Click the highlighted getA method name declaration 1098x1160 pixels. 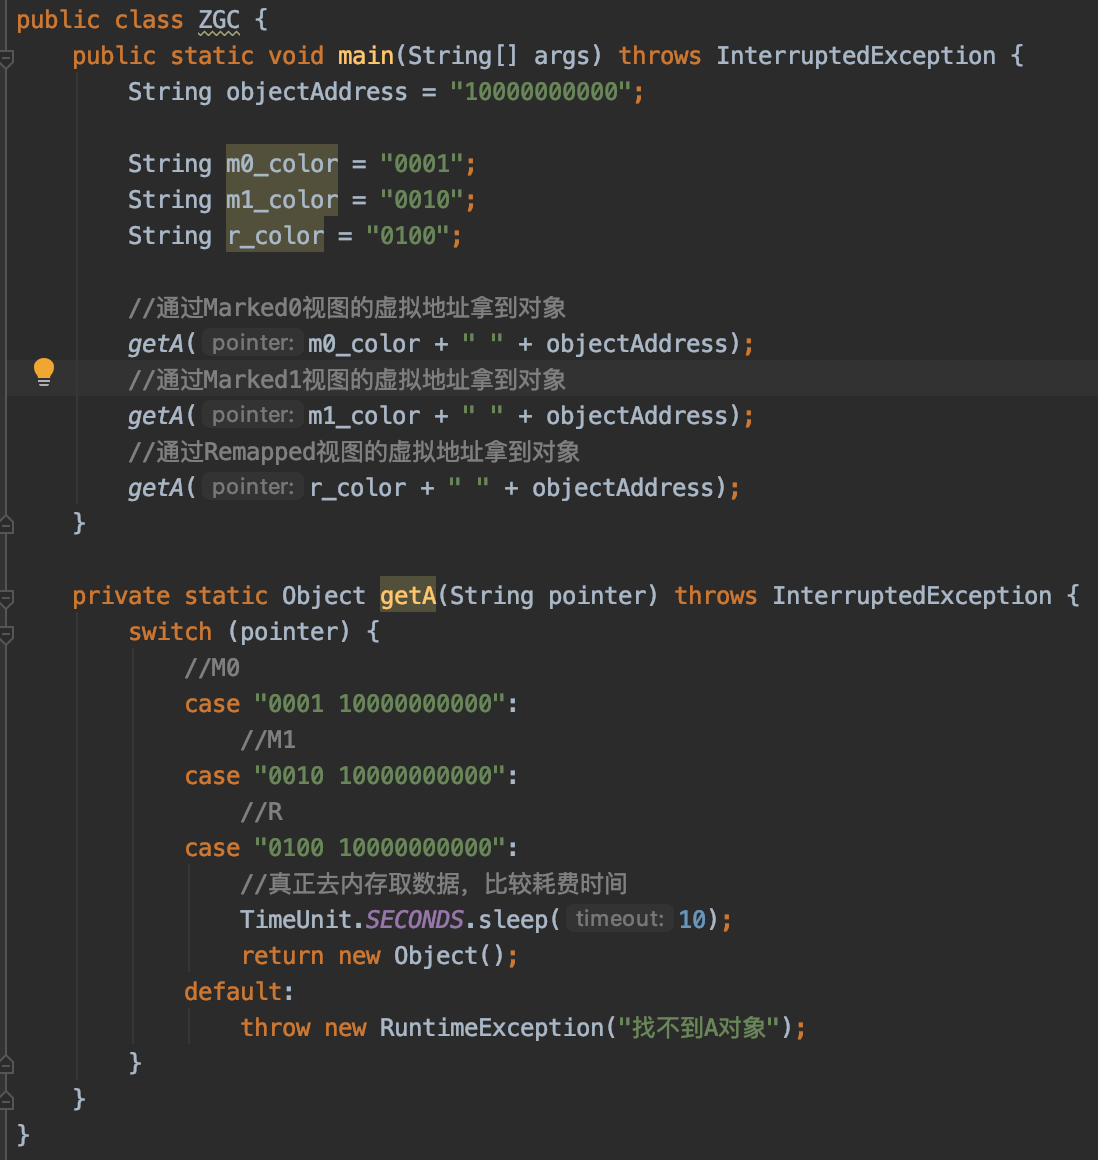[407, 595]
